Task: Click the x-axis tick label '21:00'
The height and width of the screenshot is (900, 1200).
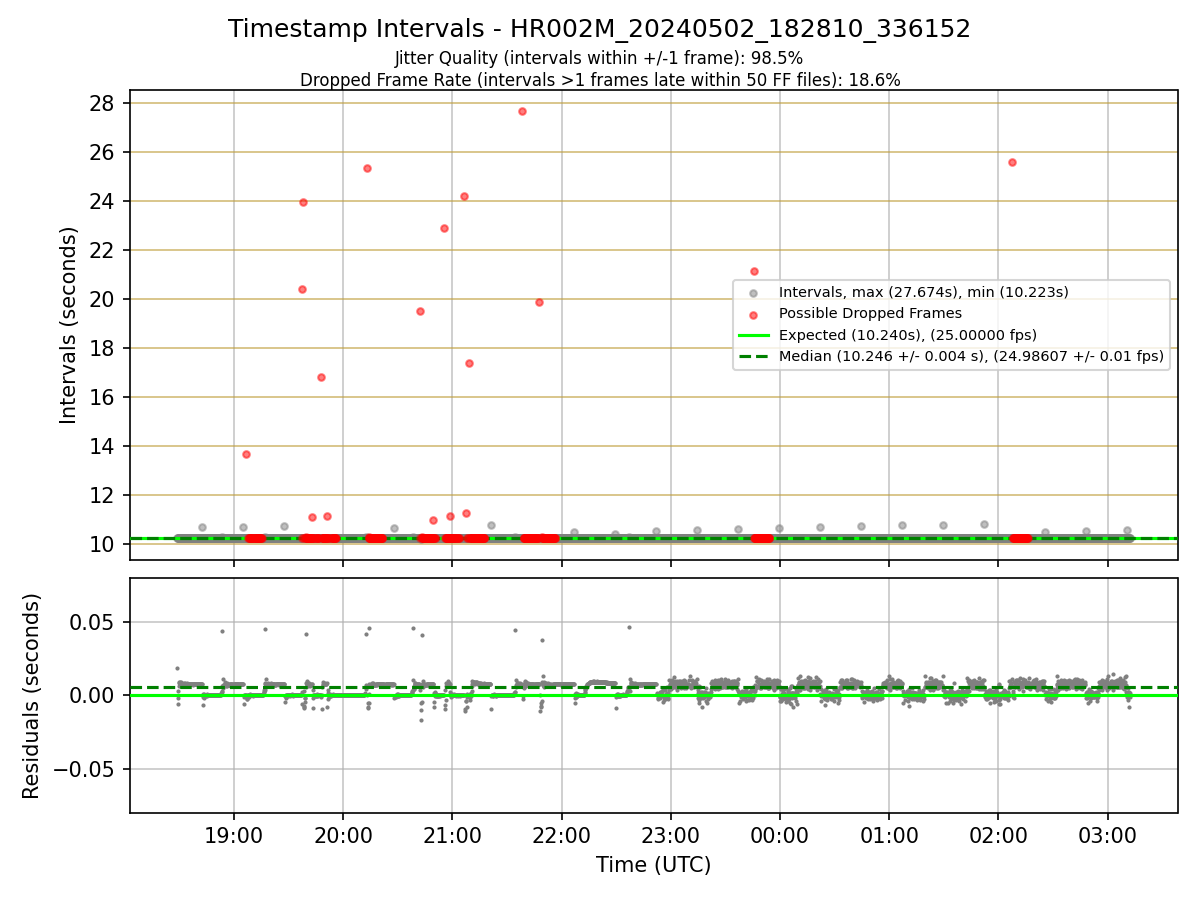Action: 452,834
